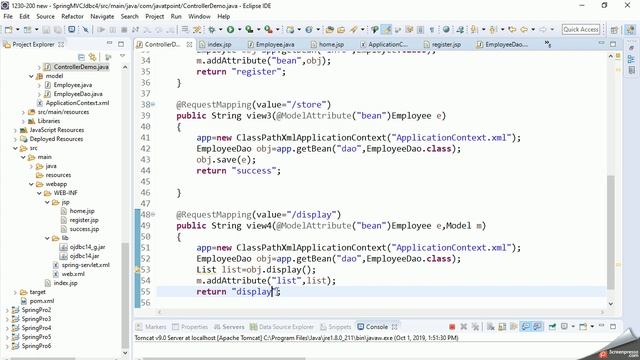This screenshot has height=360, width=640.
Task: Click the Coverage run icon
Action: click(x=249, y=29)
